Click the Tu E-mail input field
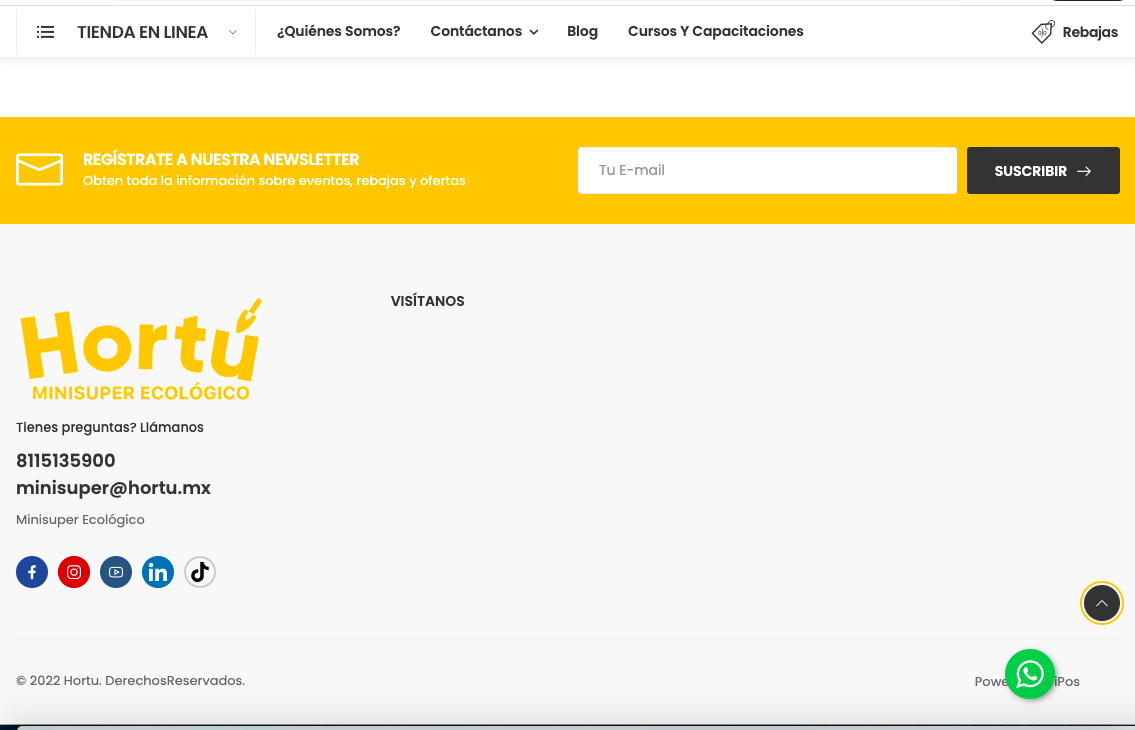1135x730 pixels. click(767, 170)
